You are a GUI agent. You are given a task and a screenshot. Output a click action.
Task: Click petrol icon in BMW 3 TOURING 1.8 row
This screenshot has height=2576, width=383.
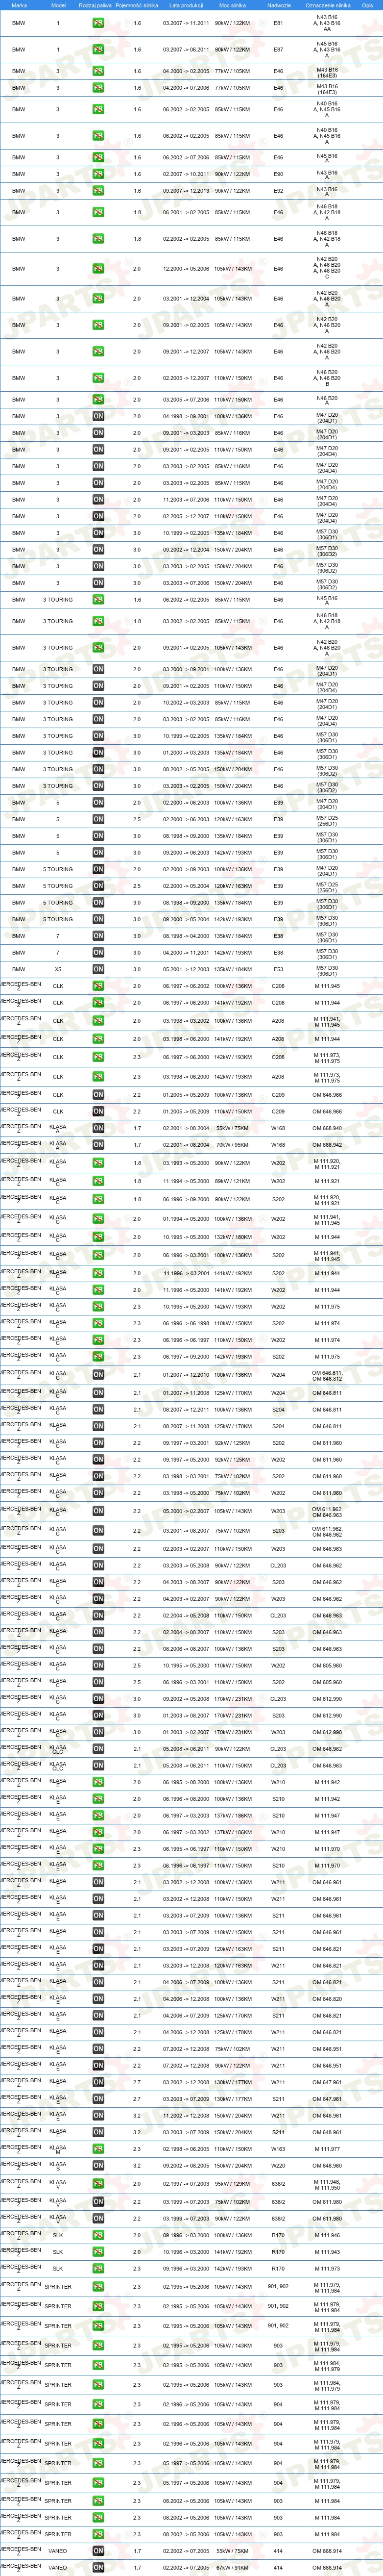pos(98,621)
